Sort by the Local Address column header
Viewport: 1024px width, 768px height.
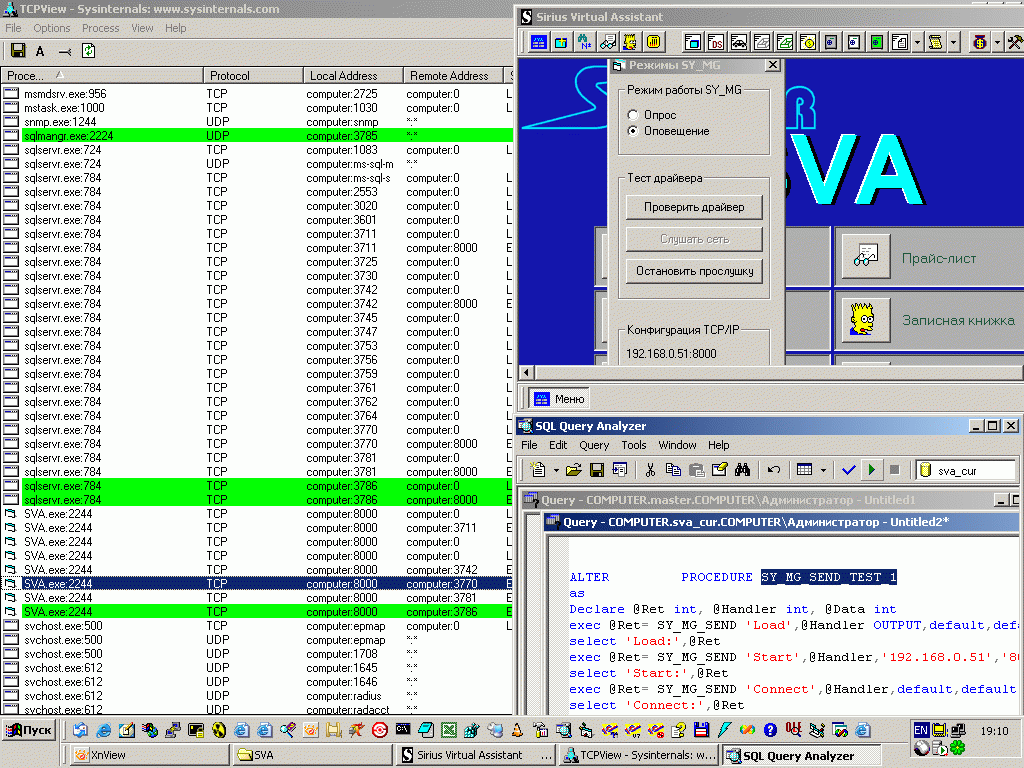(x=353, y=75)
